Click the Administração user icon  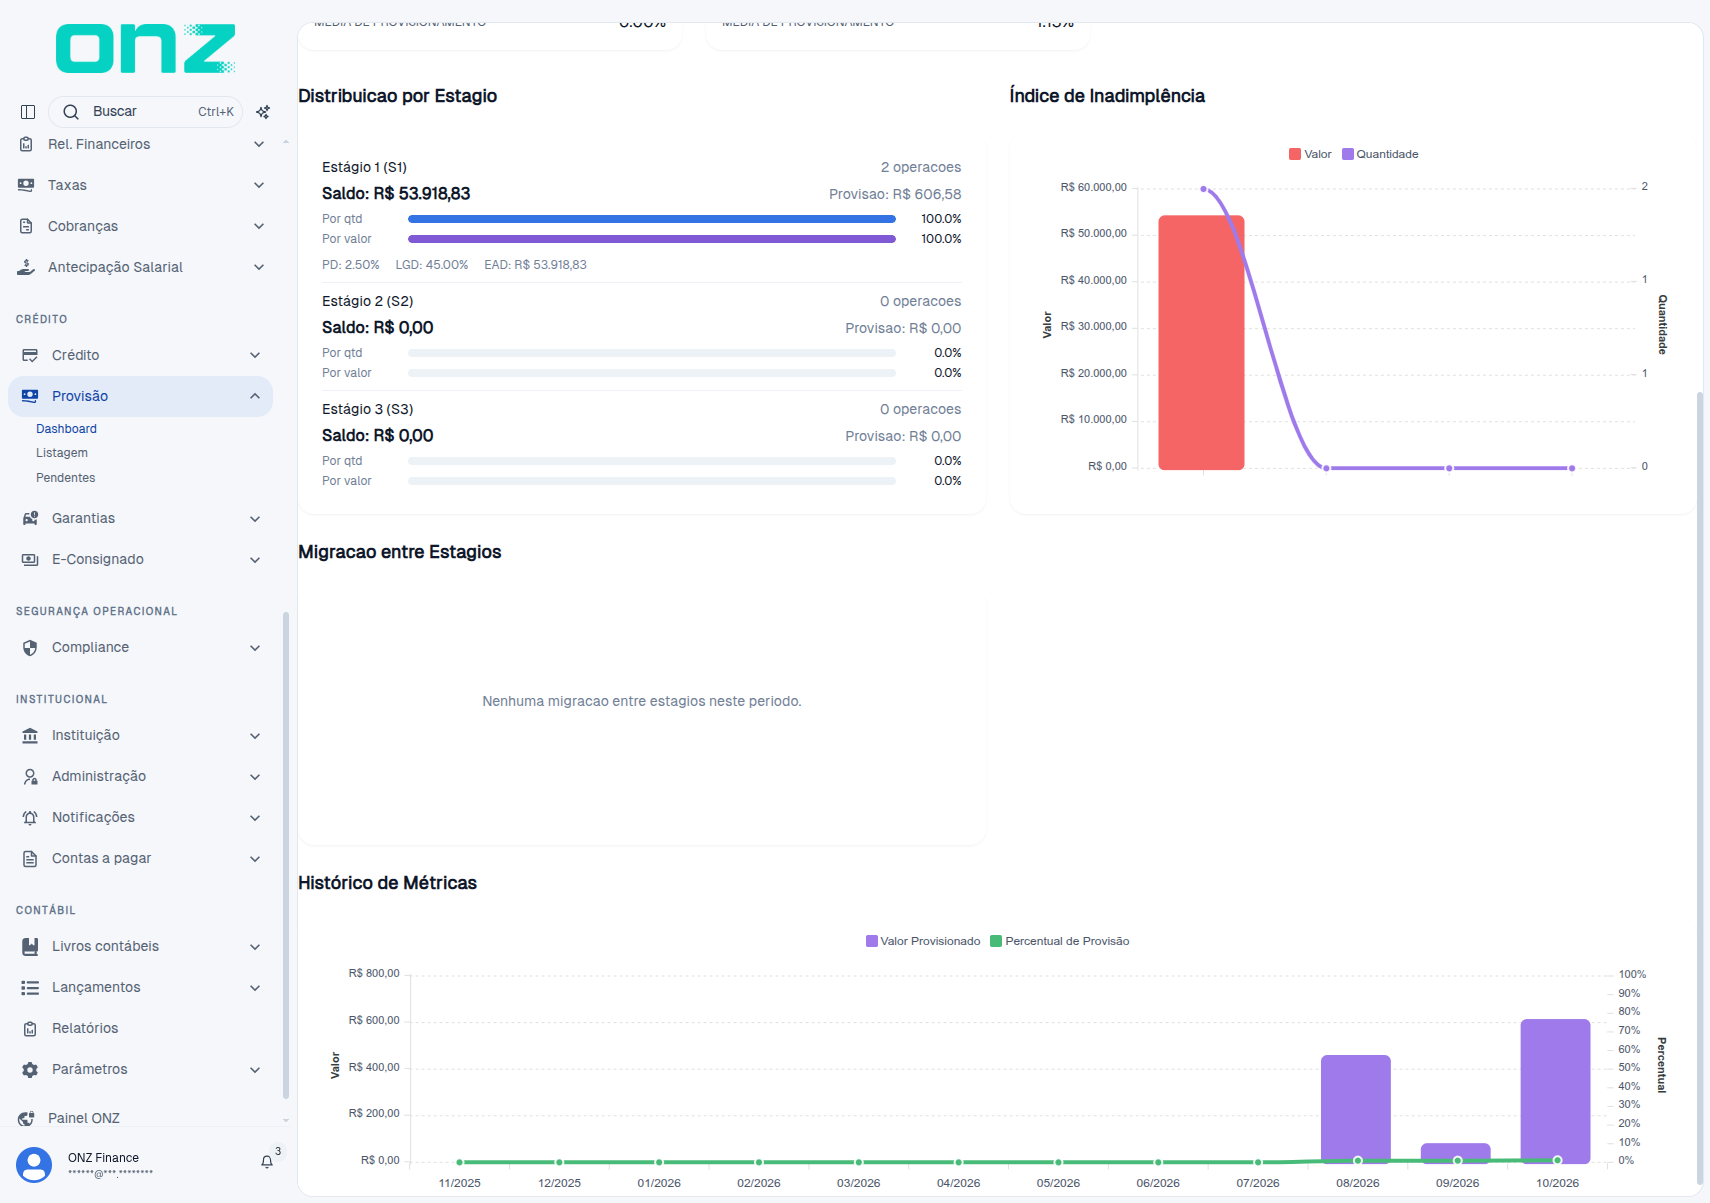[x=30, y=776]
